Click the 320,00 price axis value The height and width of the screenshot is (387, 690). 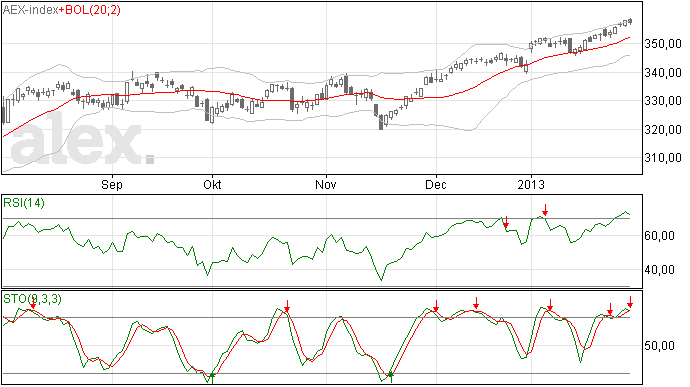click(x=663, y=129)
